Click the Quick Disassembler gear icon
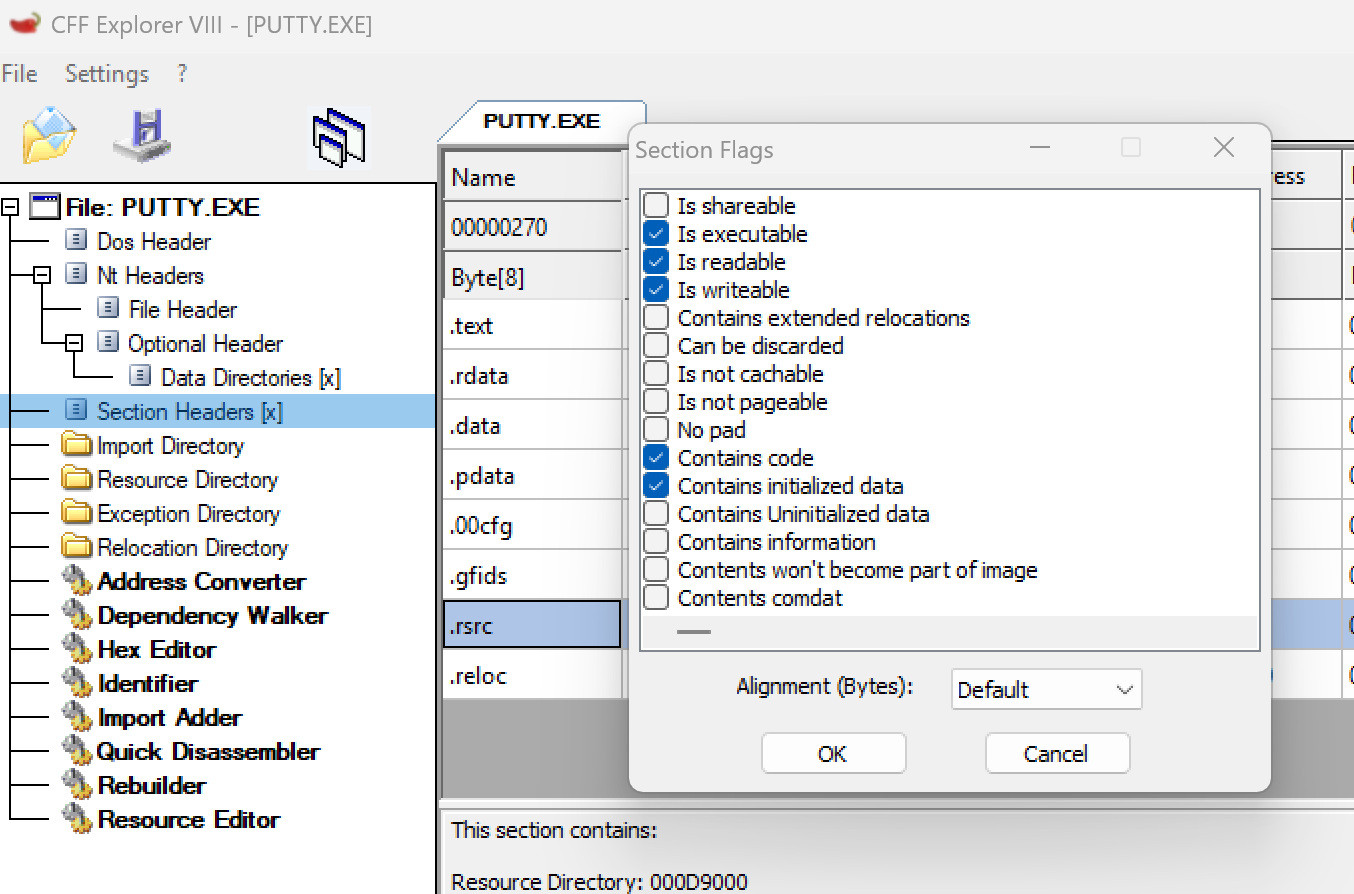The width and height of the screenshot is (1354, 894). point(77,751)
